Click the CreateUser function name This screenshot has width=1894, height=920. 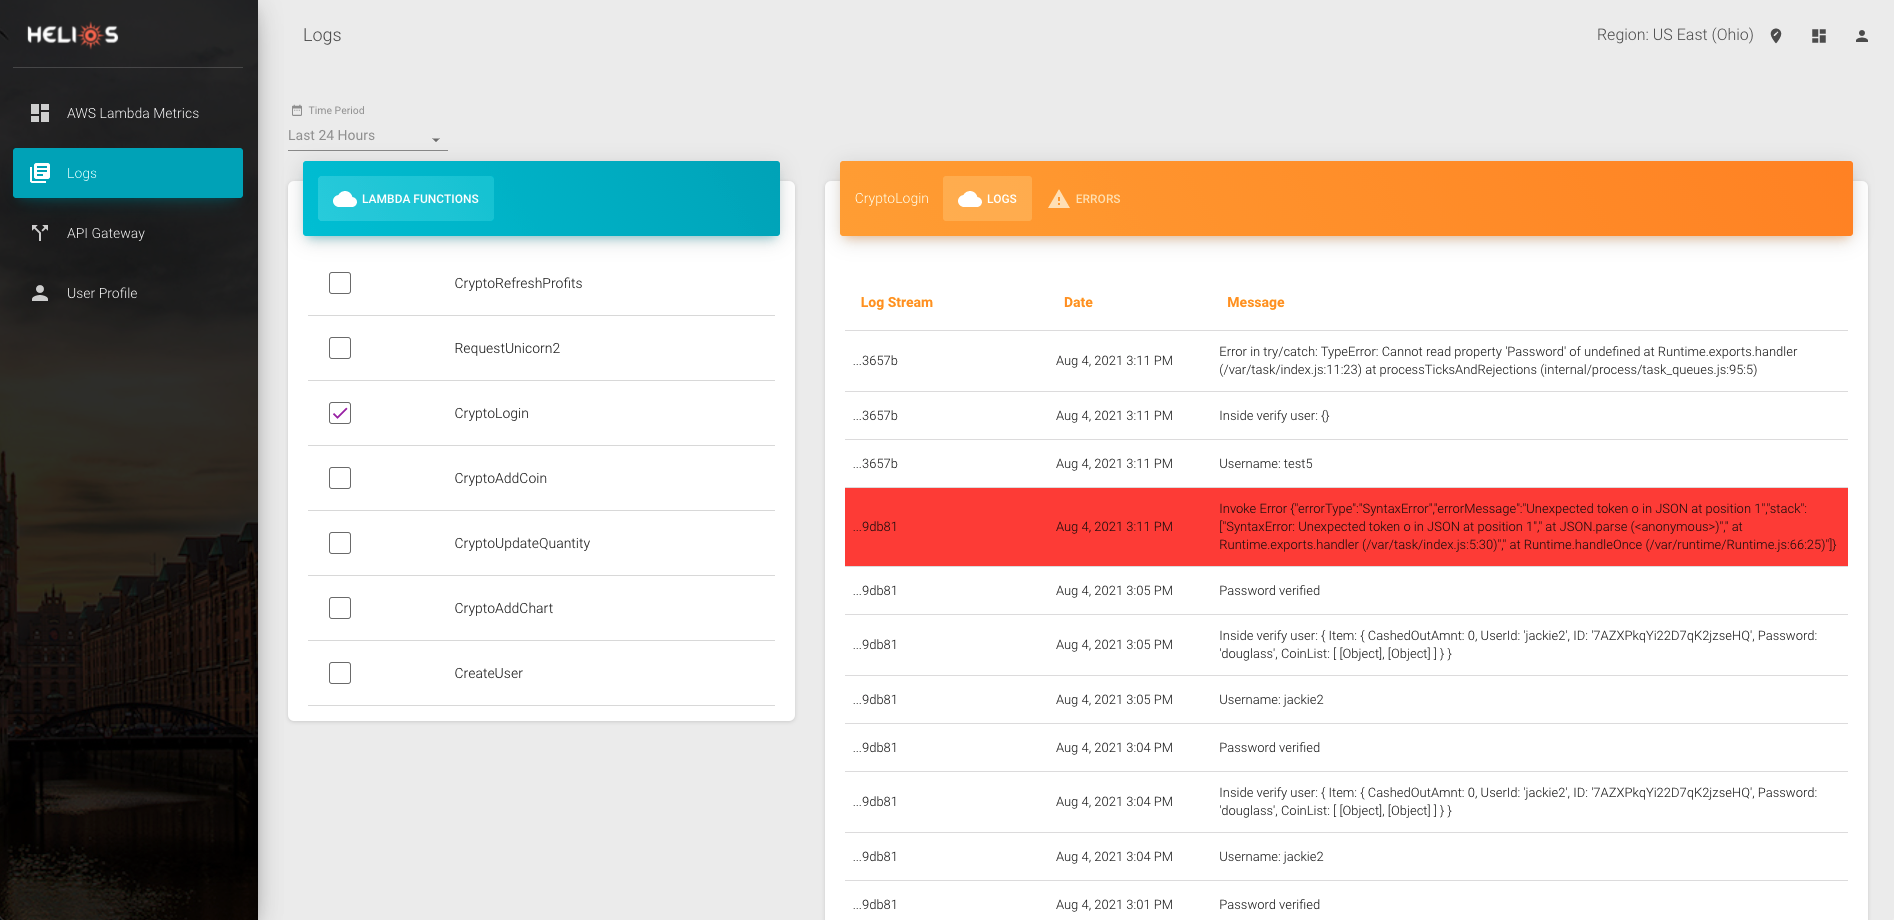point(488,673)
